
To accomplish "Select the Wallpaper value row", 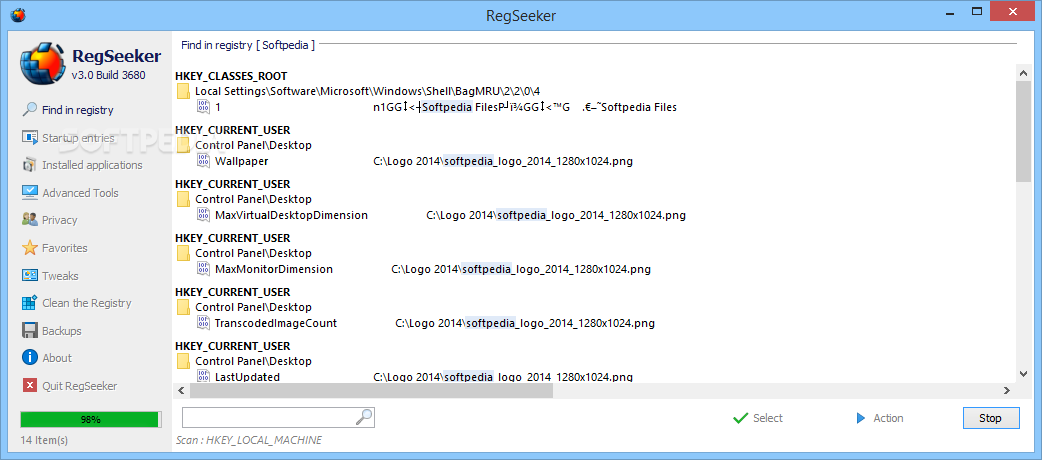I will (x=414, y=161).
